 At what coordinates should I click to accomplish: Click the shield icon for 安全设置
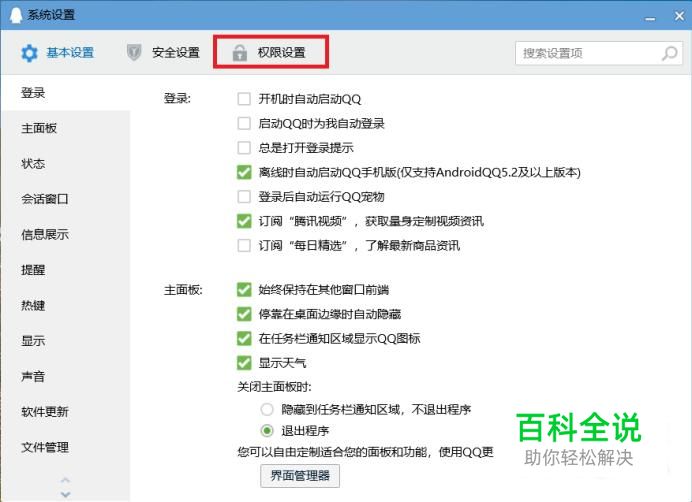coord(134,53)
